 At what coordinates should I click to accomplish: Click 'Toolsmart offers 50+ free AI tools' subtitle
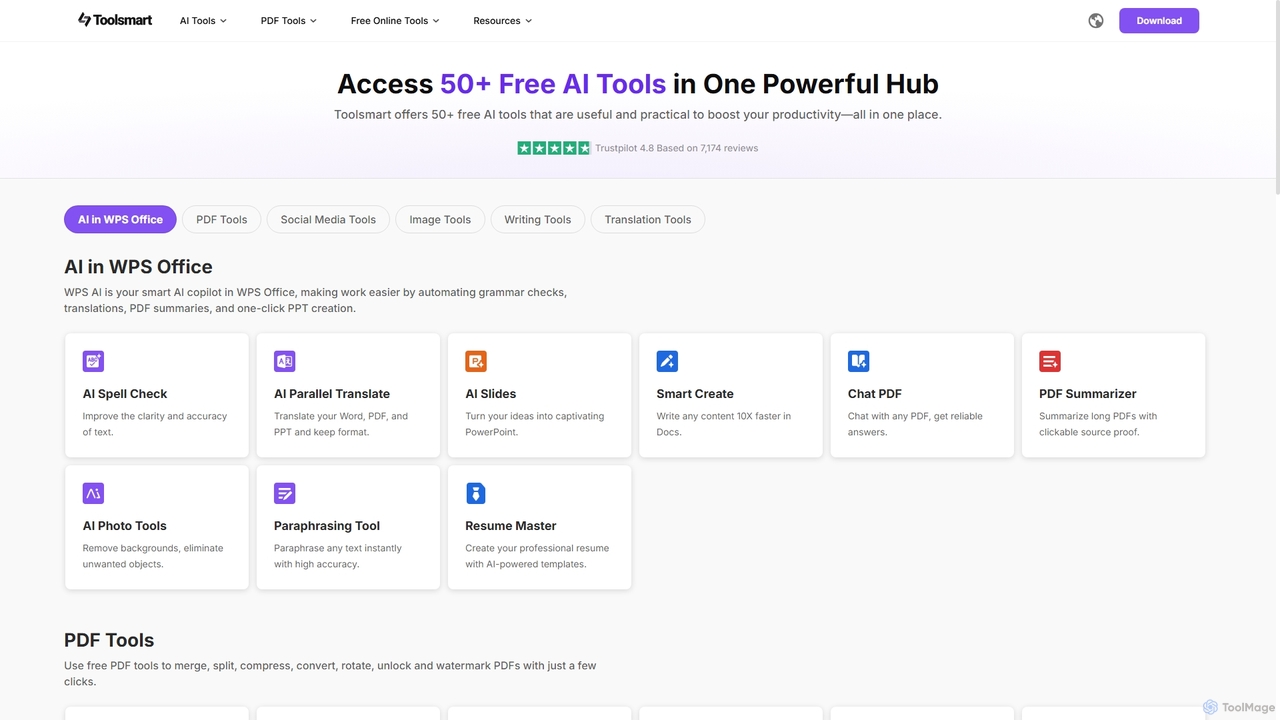(638, 115)
